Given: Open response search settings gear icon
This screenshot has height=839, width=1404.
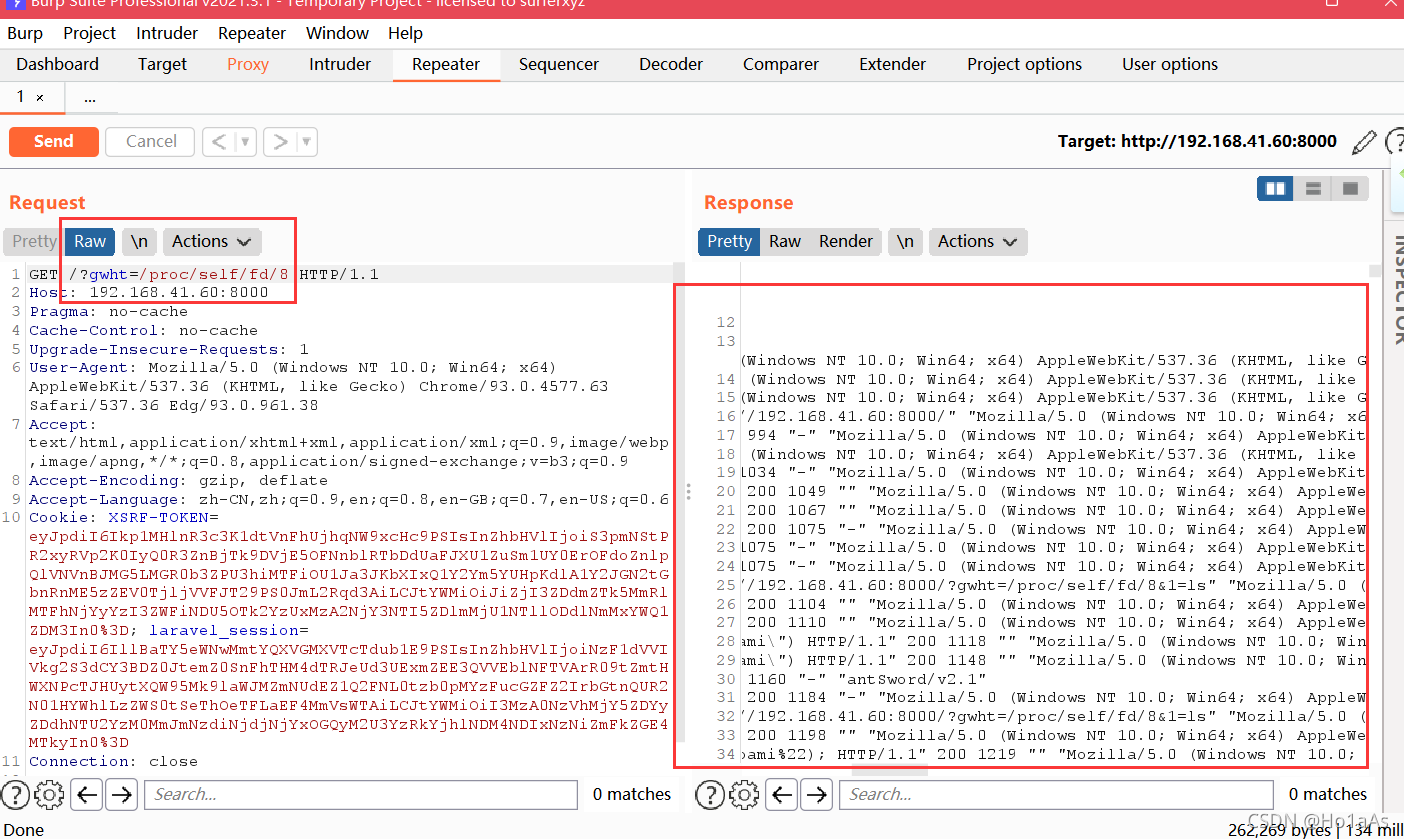Looking at the screenshot, I should coord(744,795).
